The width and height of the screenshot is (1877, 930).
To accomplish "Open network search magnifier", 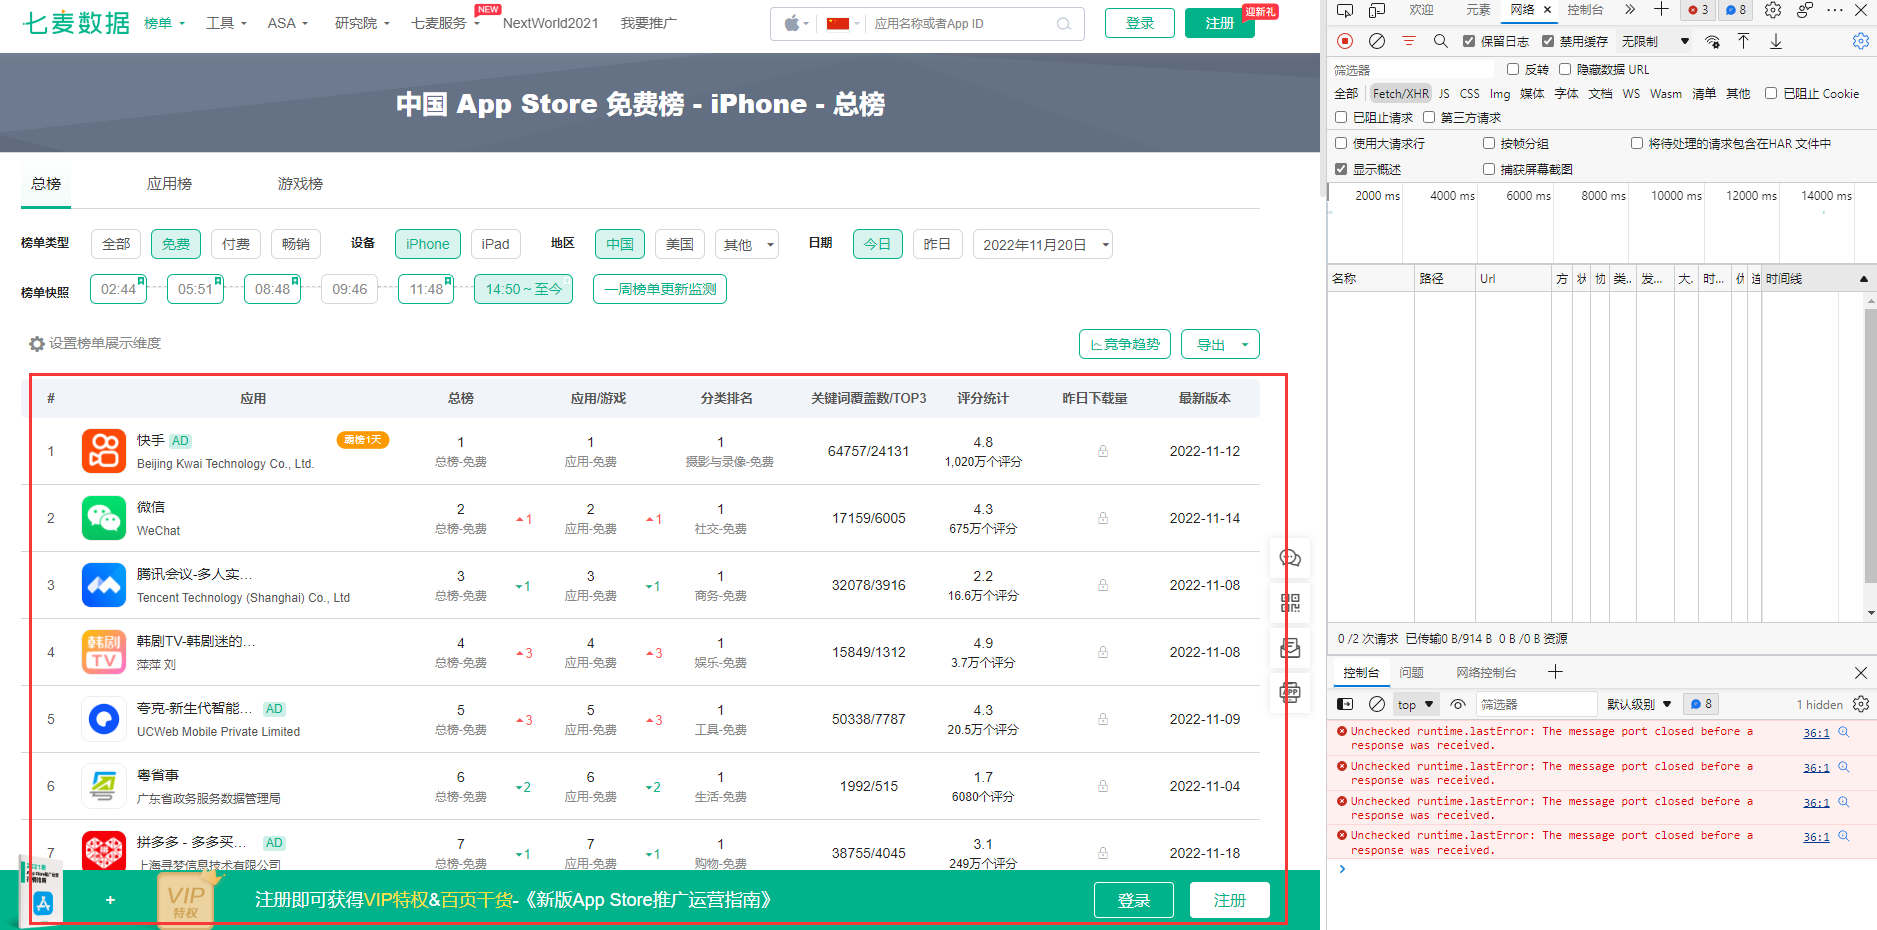I will pos(1440,41).
